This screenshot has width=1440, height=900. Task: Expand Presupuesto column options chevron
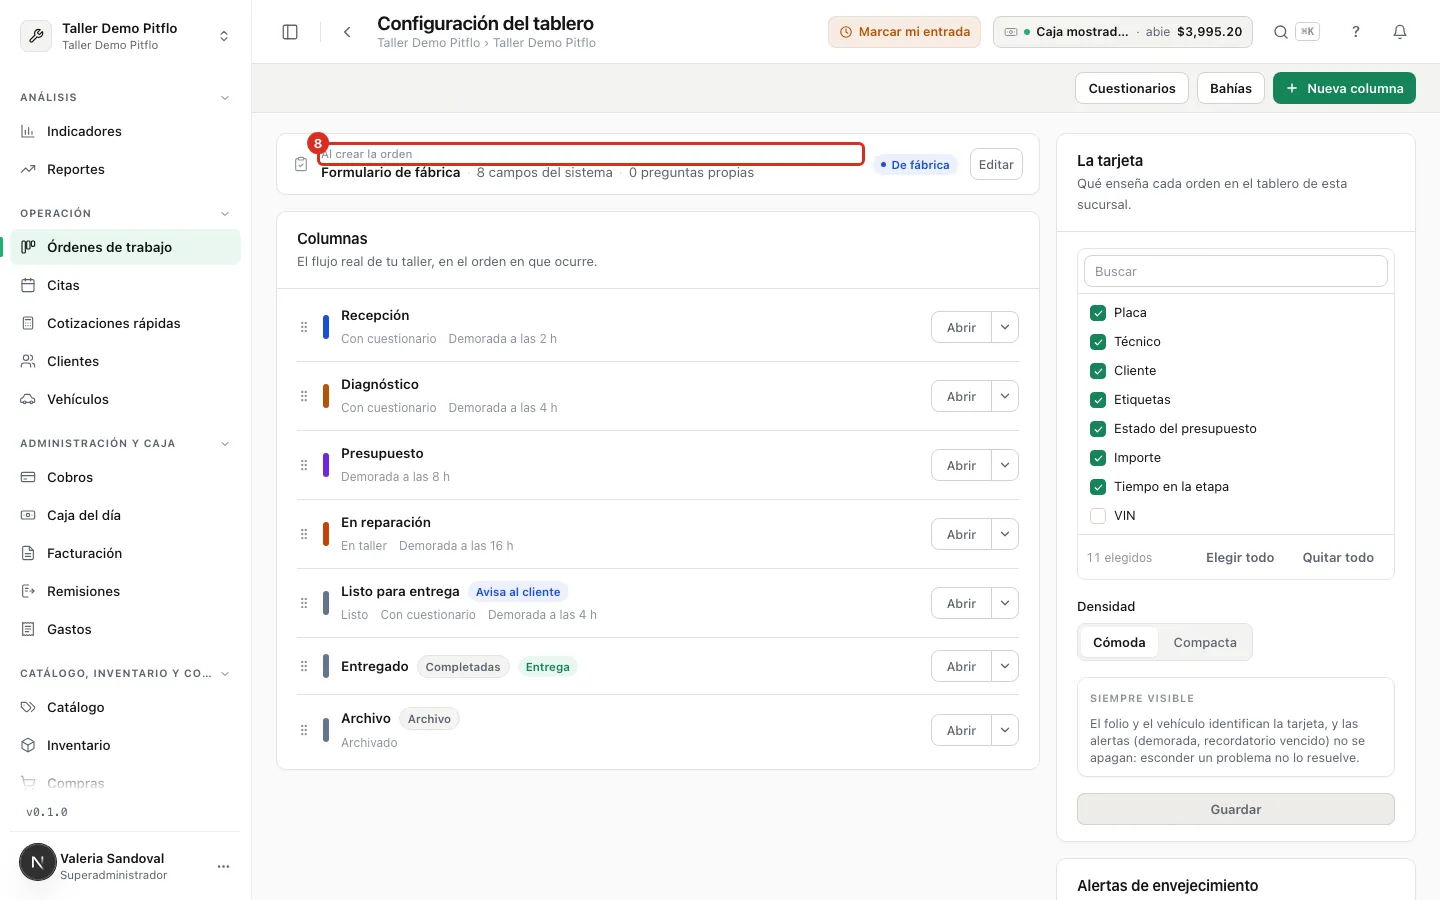1005,465
